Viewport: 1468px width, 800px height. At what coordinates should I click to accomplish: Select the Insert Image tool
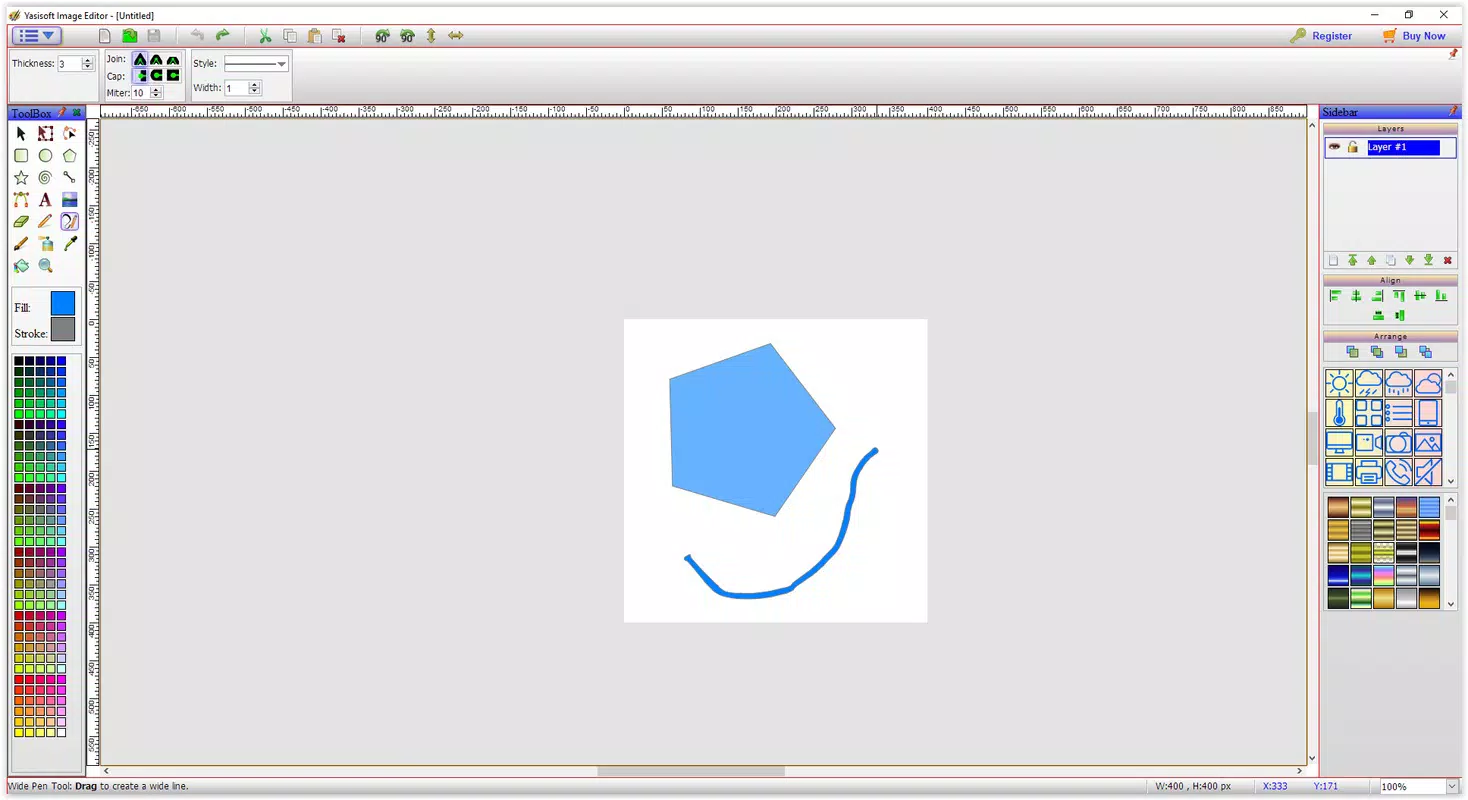69,199
